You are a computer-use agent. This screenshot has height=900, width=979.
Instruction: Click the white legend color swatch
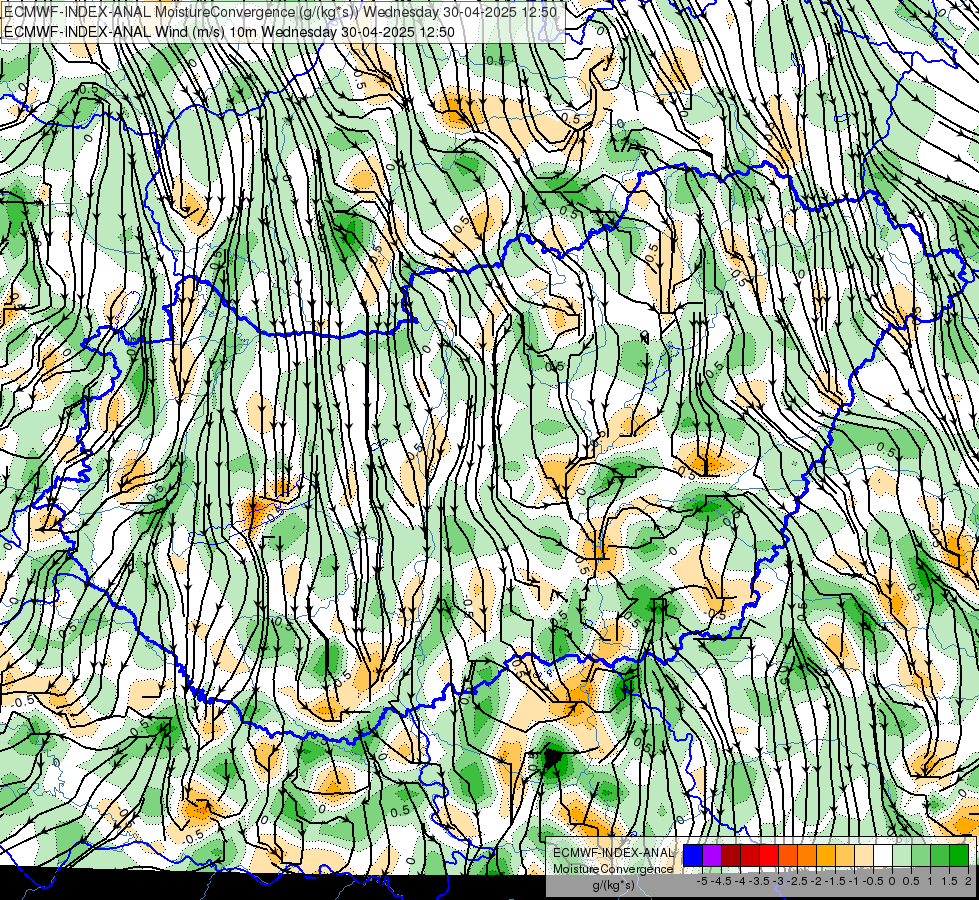tap(883, 855)
